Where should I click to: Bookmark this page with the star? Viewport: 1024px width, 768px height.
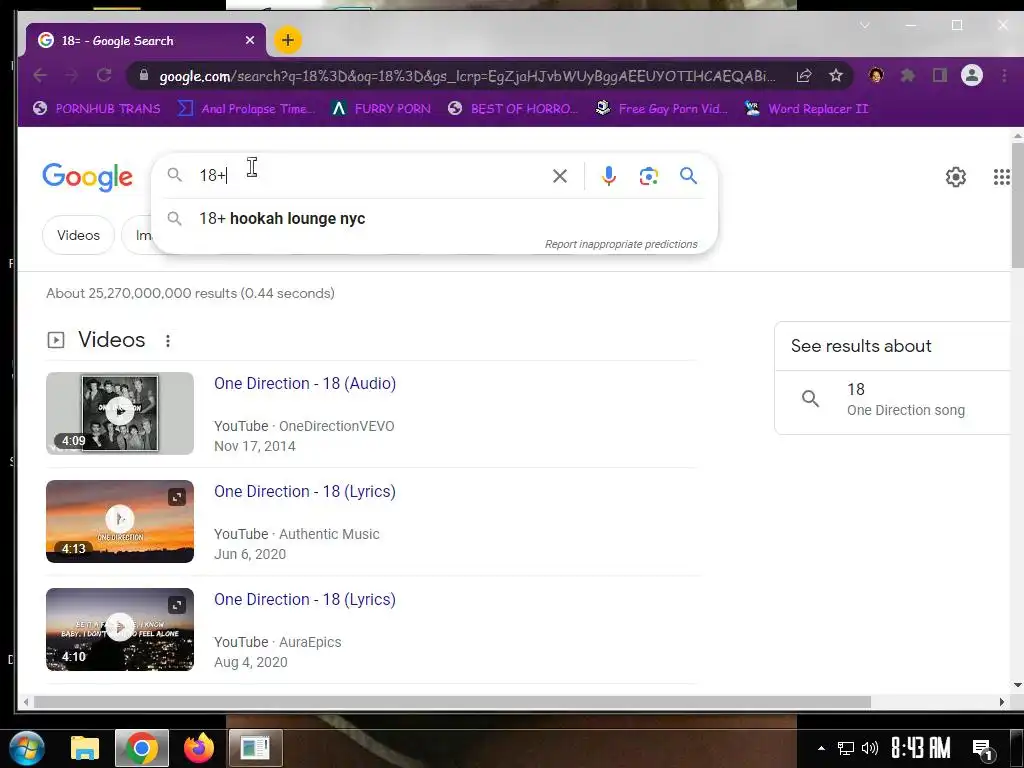click(x=836, y=76)
